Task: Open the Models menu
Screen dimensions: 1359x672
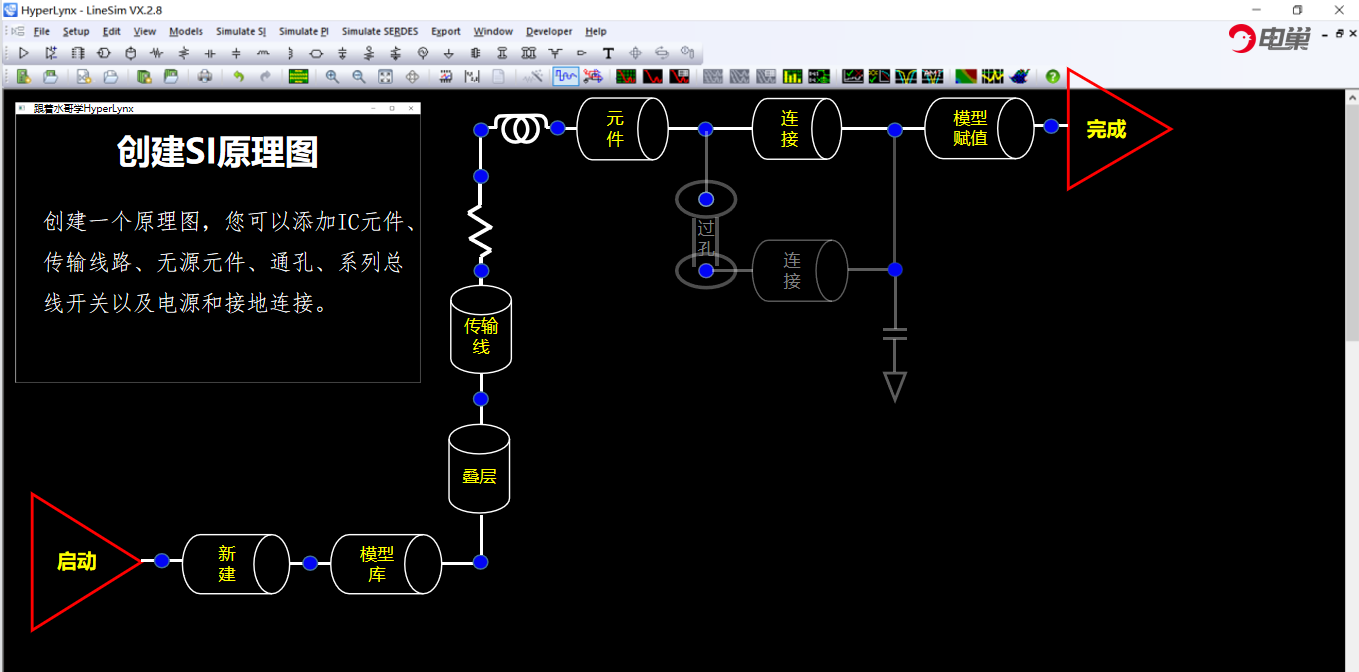Action: [186, 32]
